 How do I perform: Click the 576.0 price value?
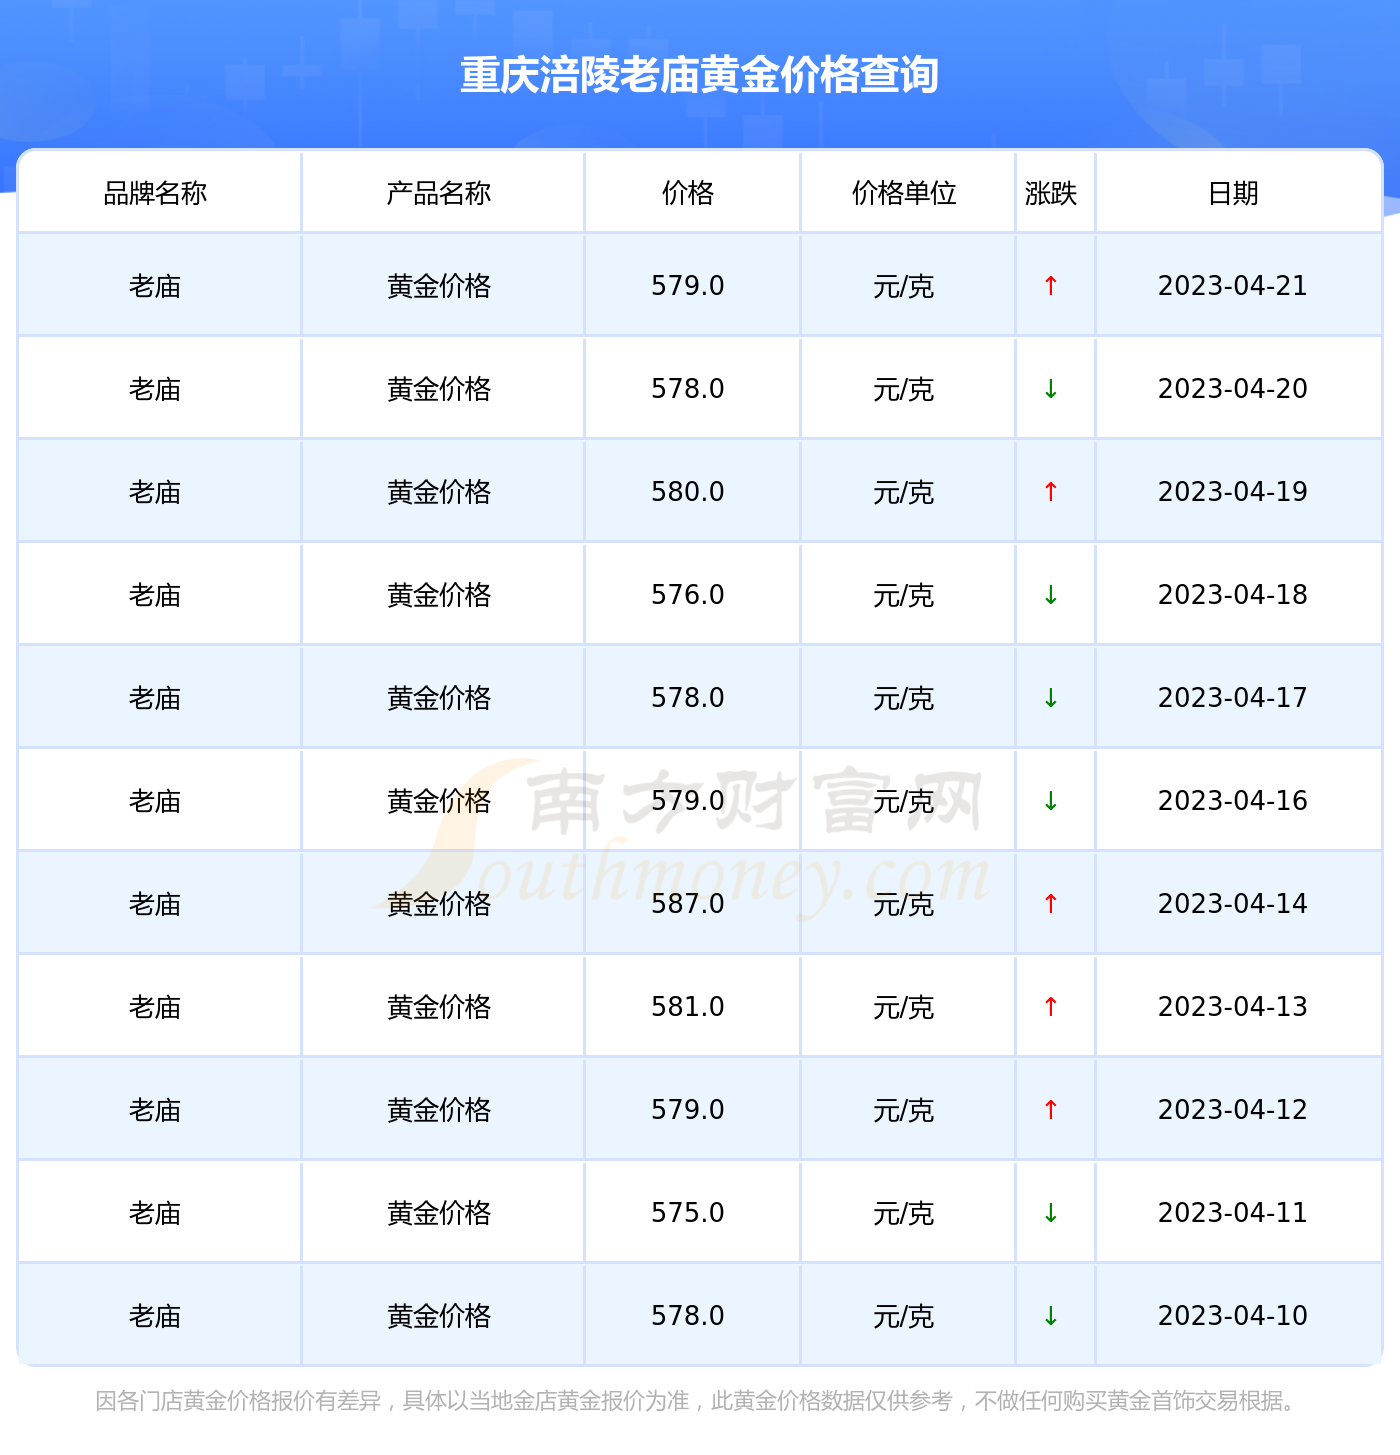pos(688,595)
